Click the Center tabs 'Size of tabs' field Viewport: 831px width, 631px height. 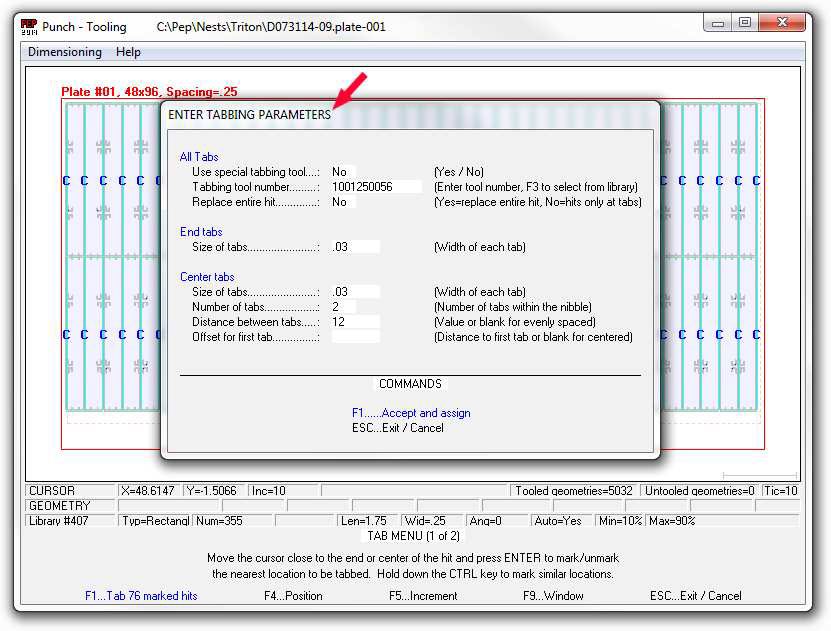tap(355, 292)
